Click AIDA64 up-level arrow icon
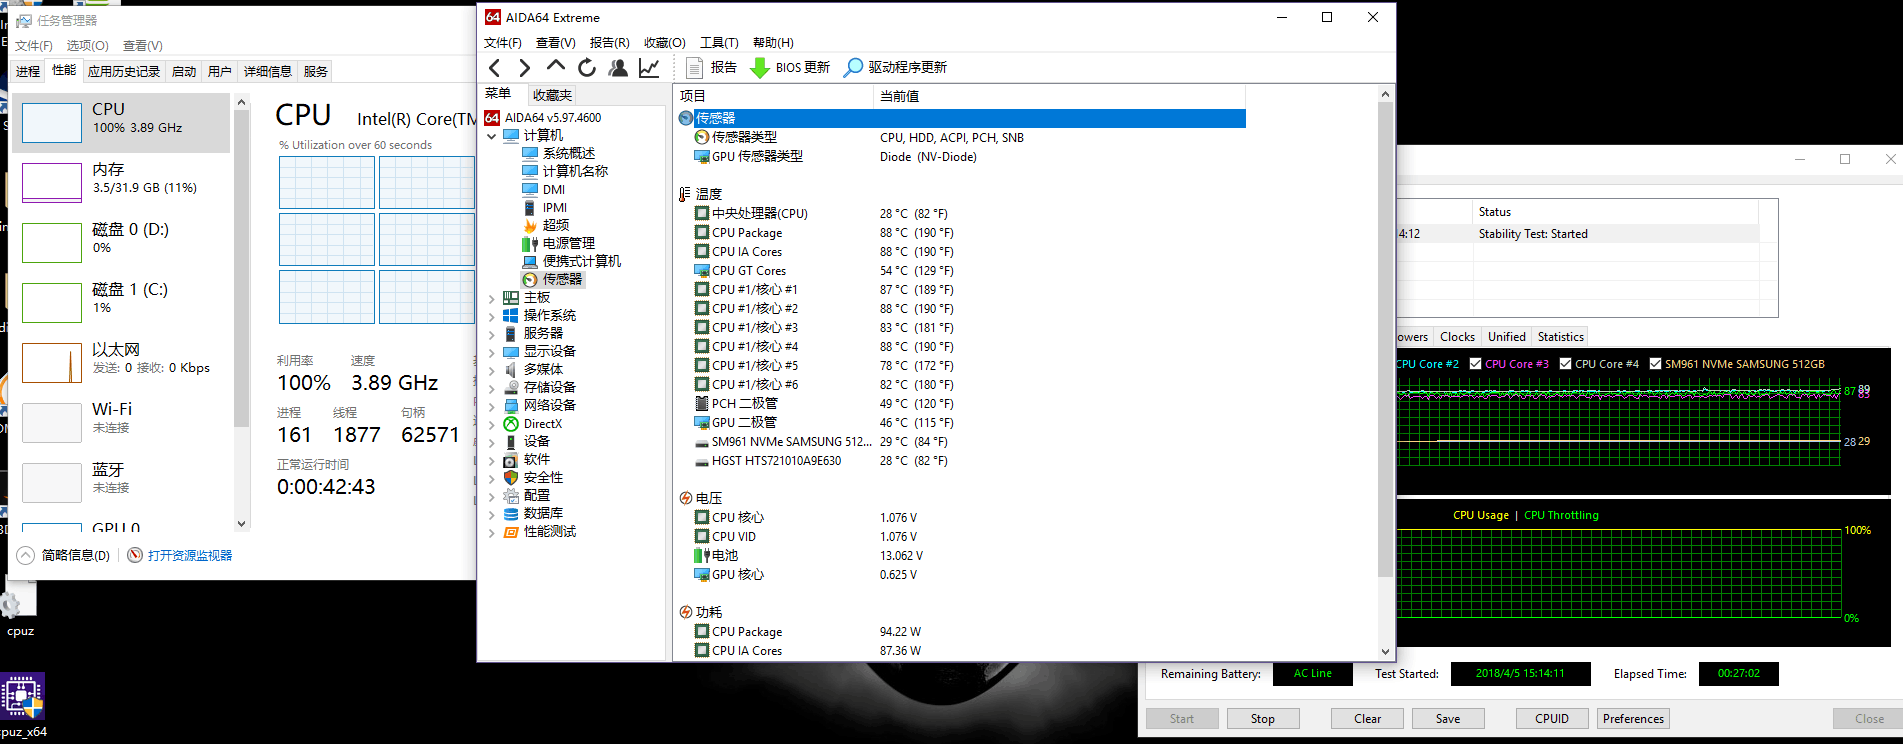The height and width of the screenshot is (744, 1903). click(x=556, y=66)
